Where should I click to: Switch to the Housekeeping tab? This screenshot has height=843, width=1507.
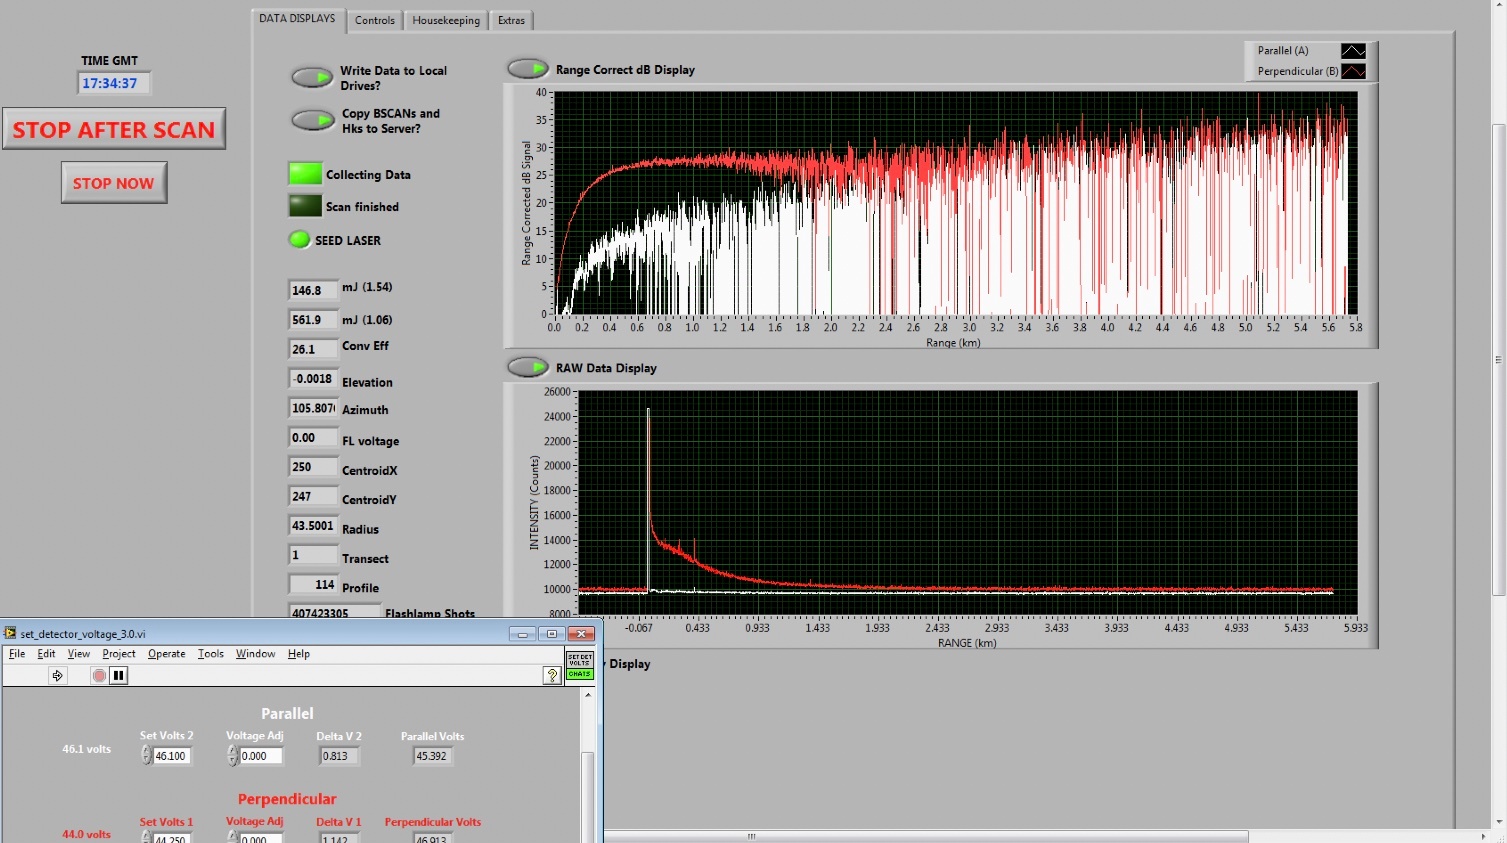tap(445, 20)
